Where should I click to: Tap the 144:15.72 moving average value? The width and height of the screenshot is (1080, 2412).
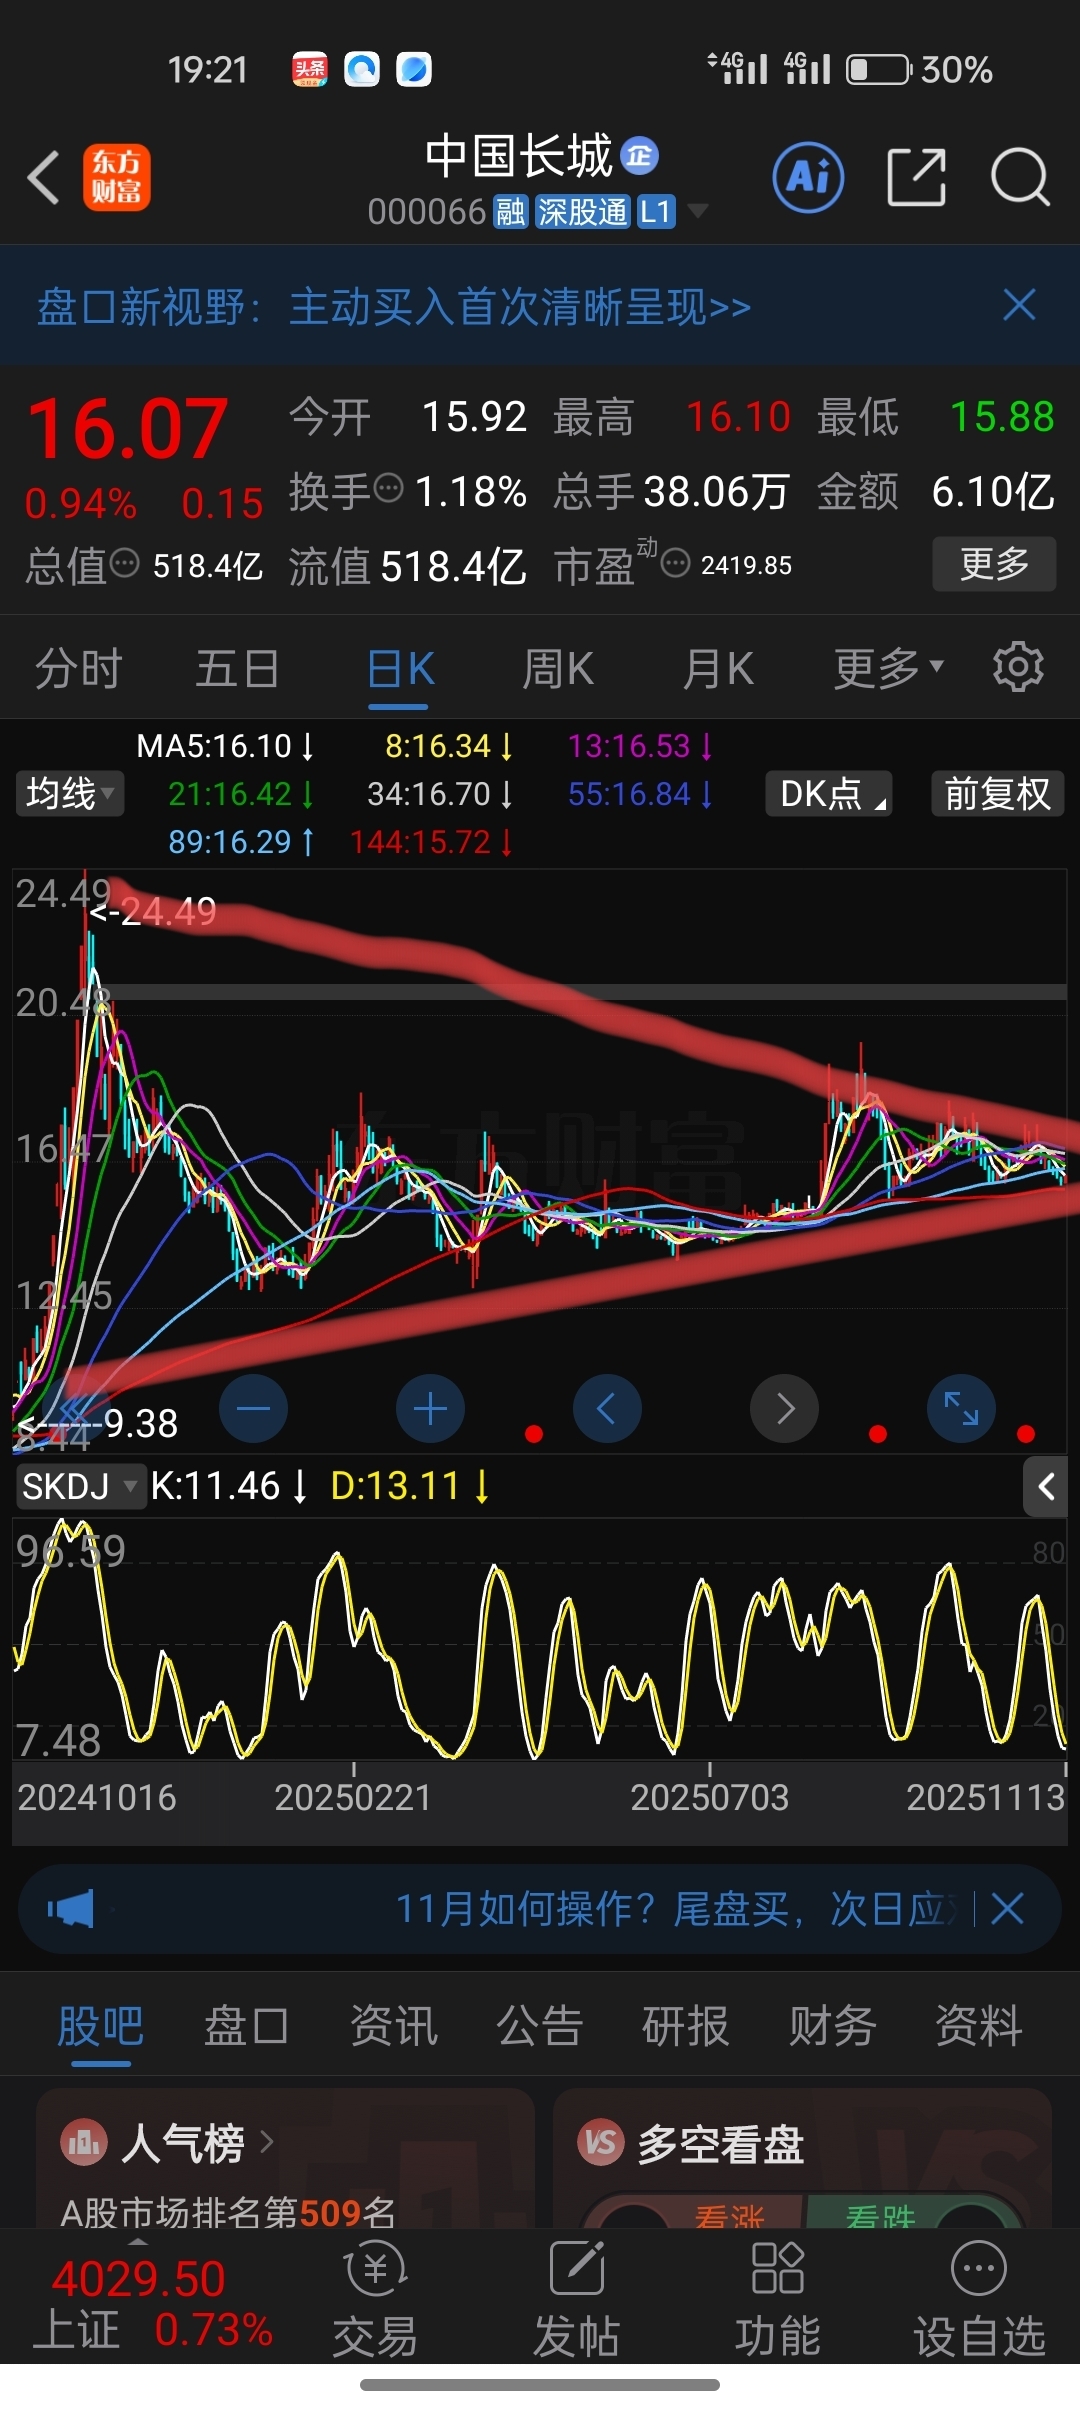tap(431, 842)
